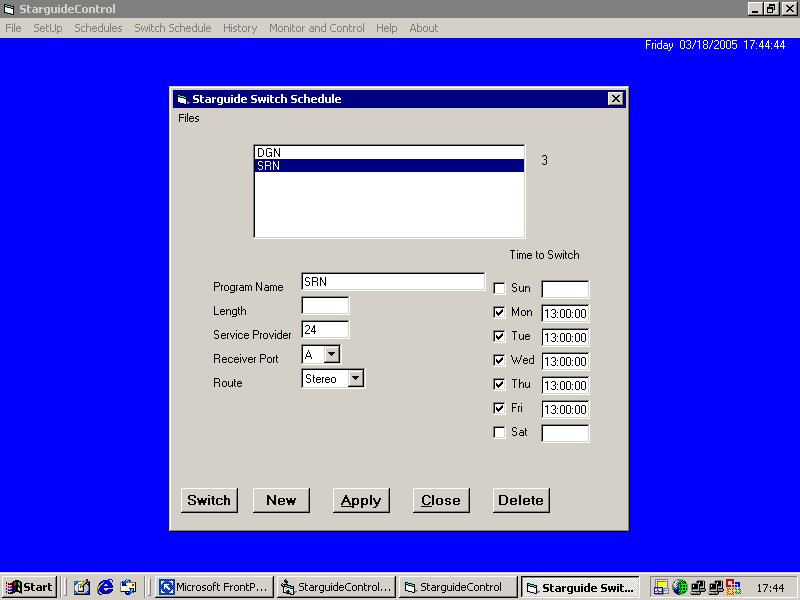This screenshot has height=600, width=800.
Task: Enable the Sat checkbox
Action: click(499, 432)
